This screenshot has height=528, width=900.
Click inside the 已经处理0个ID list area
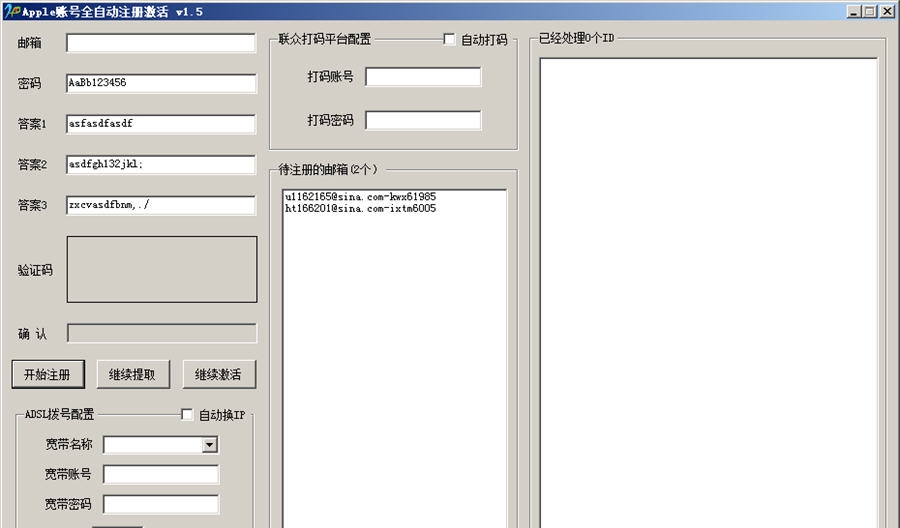(x=708, y=293)
